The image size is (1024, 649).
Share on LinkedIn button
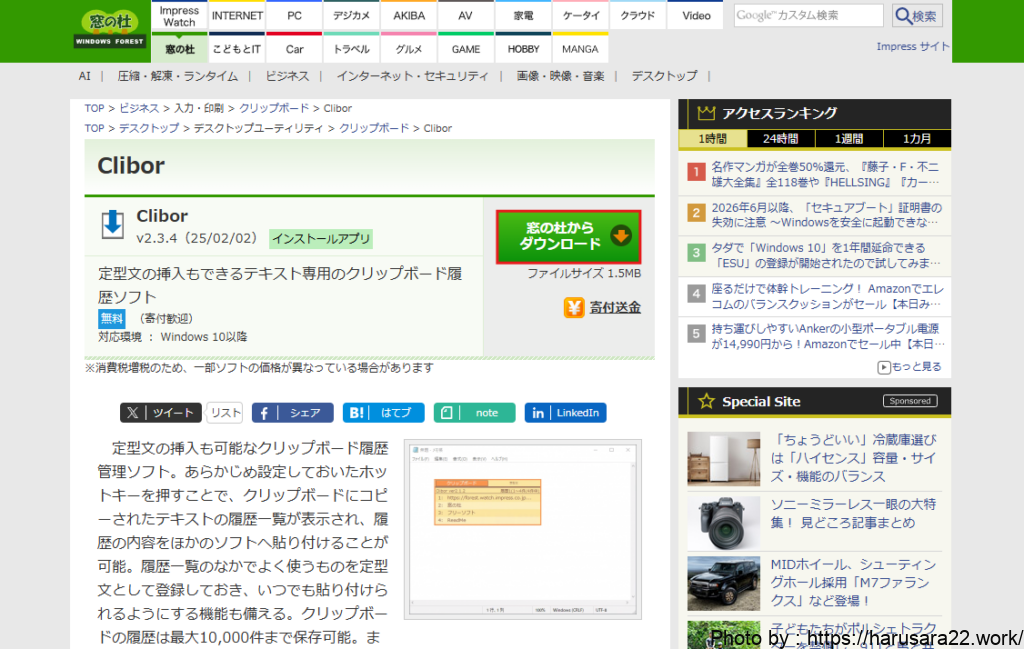click(565, 413)
